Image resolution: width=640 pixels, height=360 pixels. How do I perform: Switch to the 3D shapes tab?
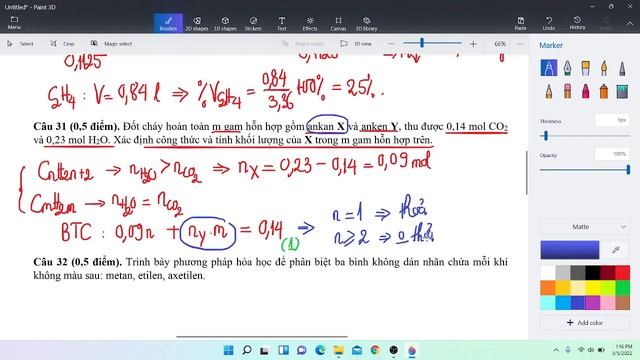click(x=225, y=23)
